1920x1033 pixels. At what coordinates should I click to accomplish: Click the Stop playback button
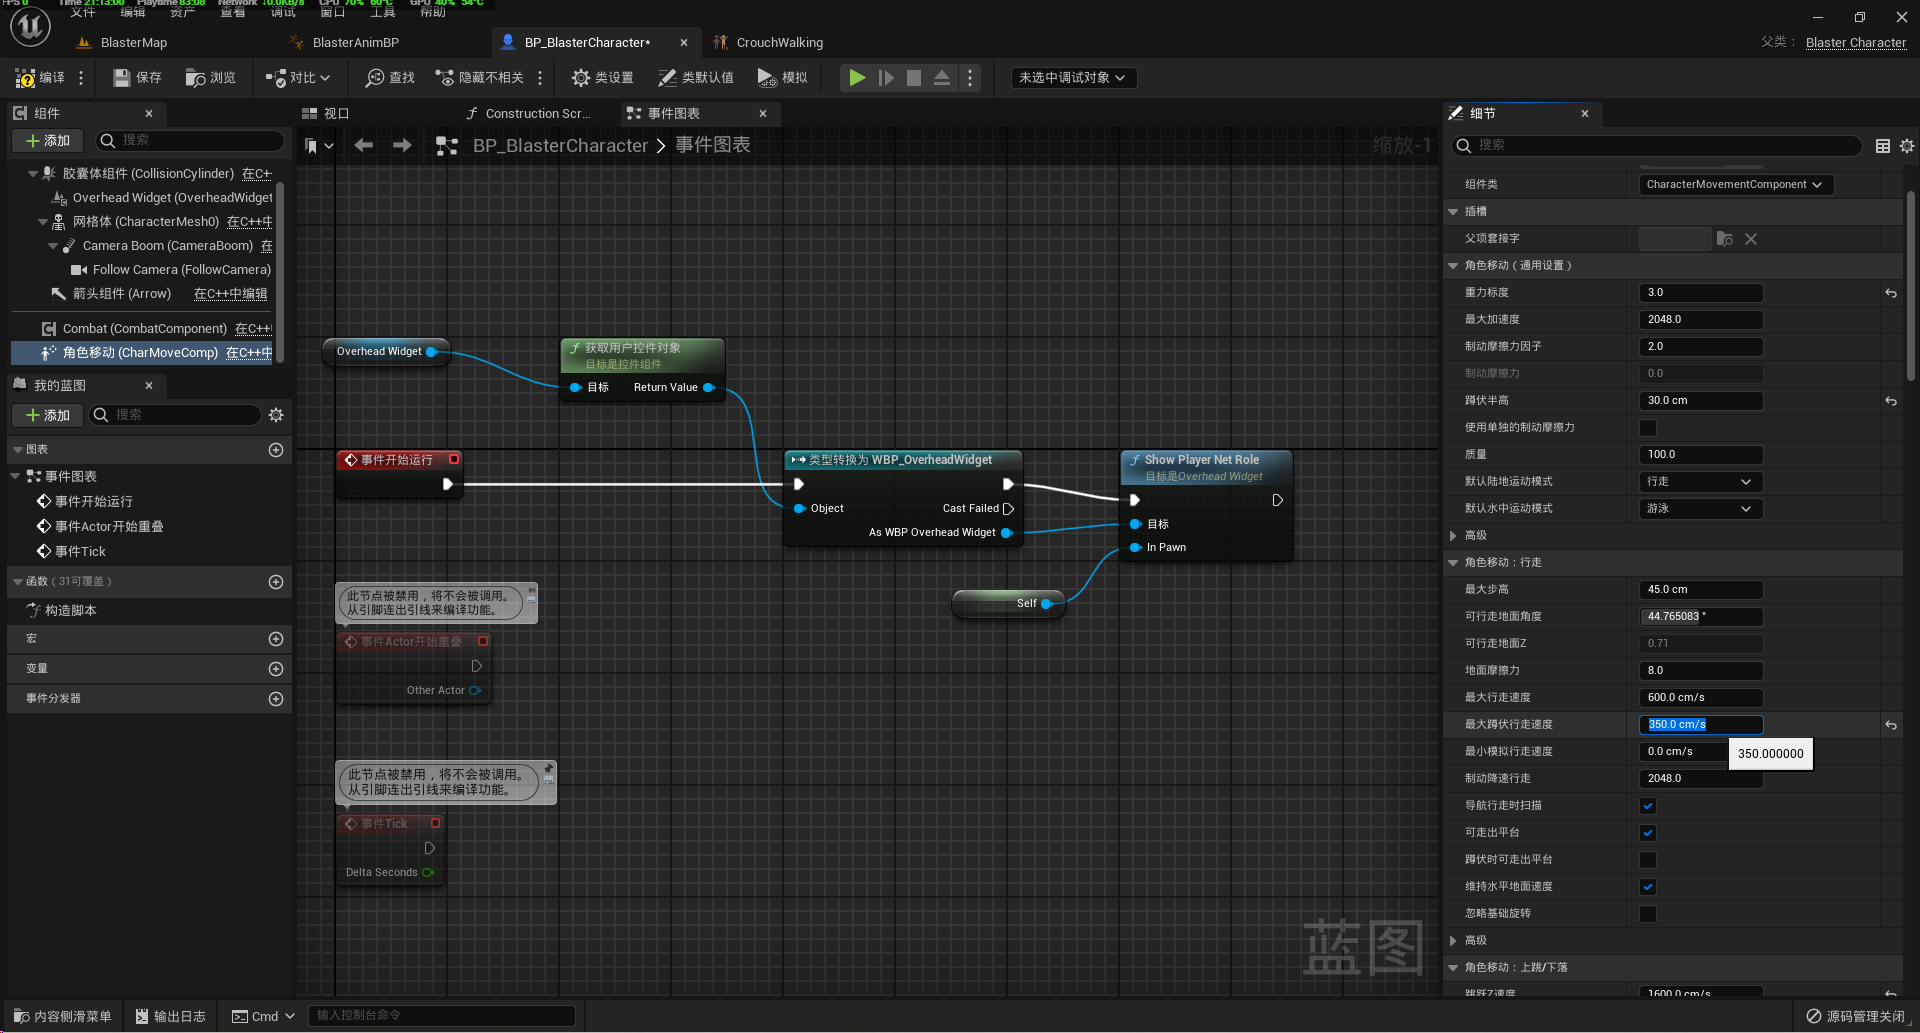click(x=914, y=78)
